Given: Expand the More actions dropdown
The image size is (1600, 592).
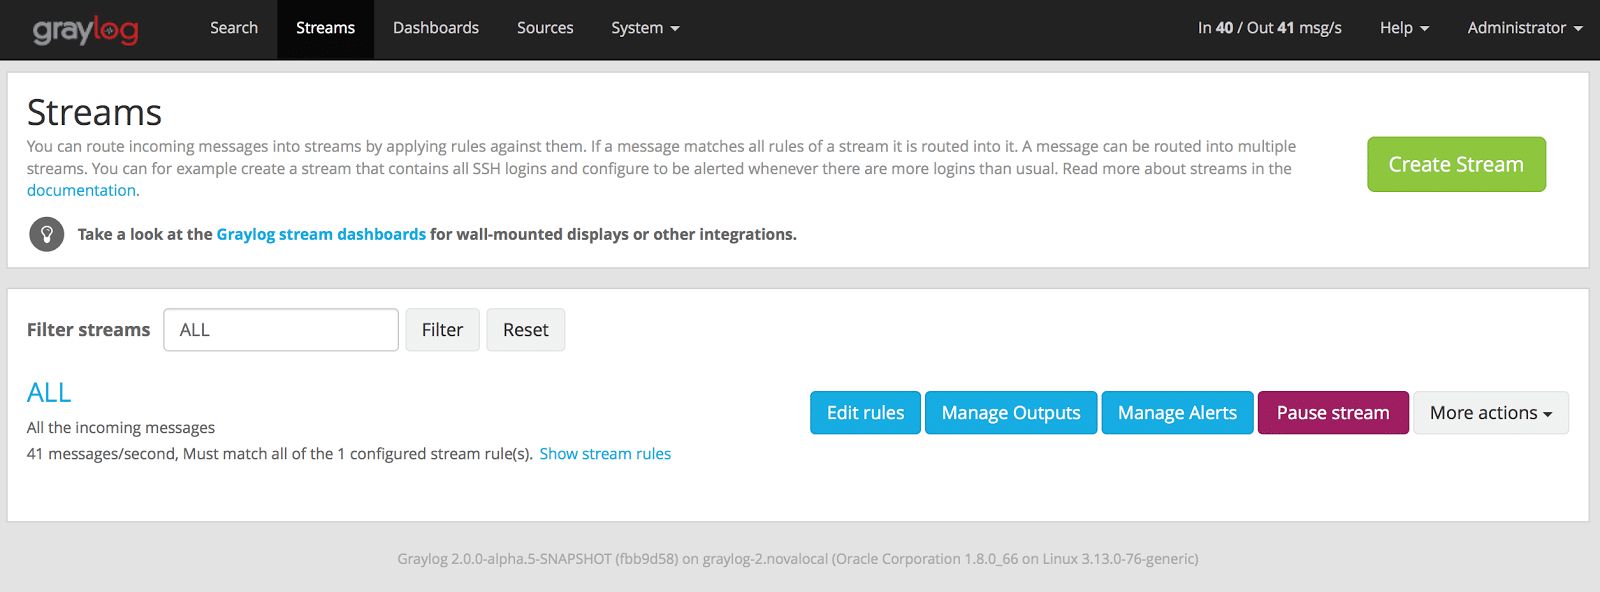Looking at the screenshot, I should pos(1490,413).
